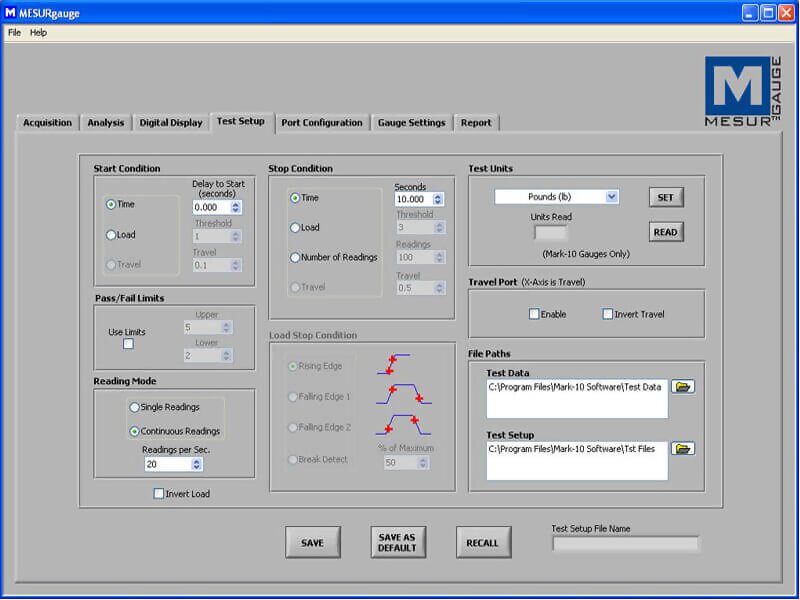
Task: Switch to the Acquisition tab
Action: [47, 123]
